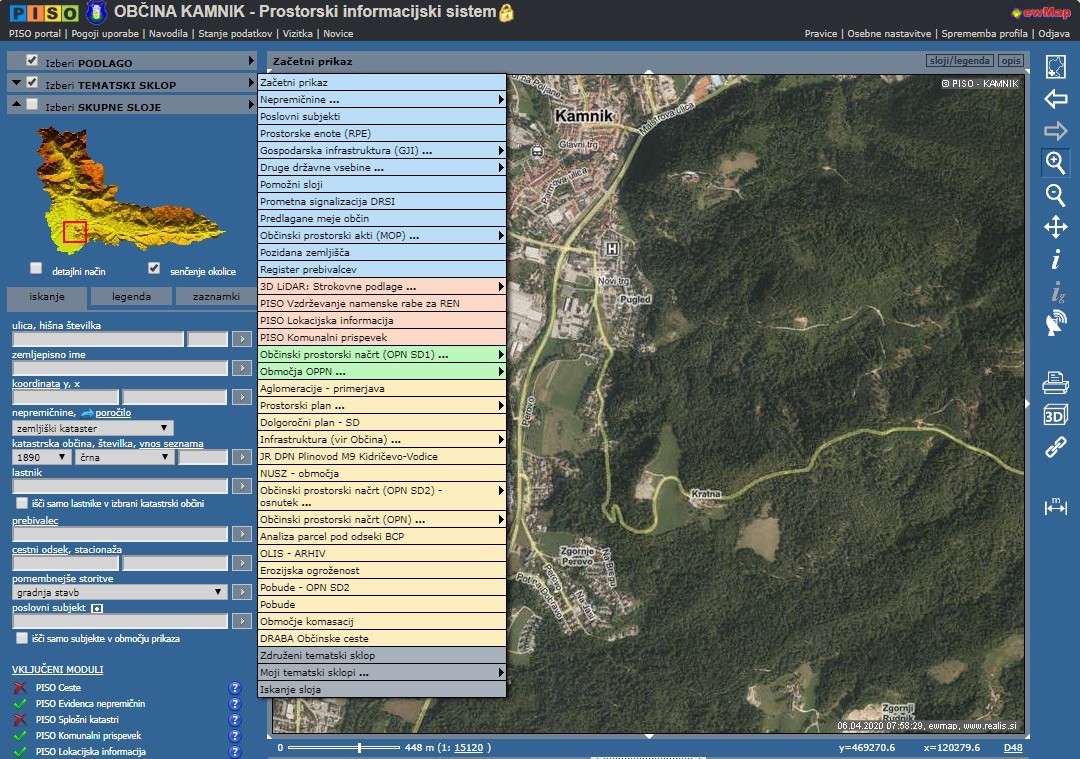
Task: Select the distance measurement tool
Action: (1055, 507)
